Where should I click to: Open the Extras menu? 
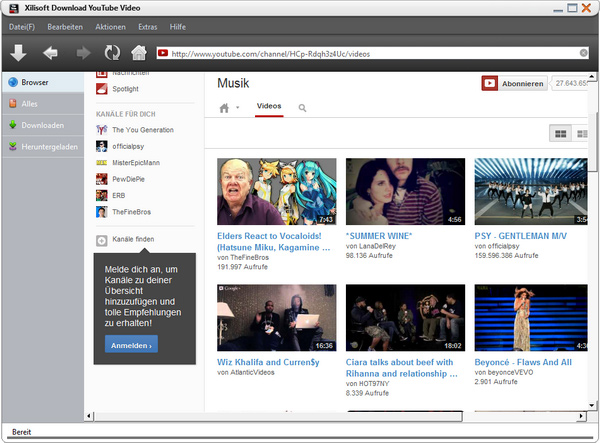[148, 27]
